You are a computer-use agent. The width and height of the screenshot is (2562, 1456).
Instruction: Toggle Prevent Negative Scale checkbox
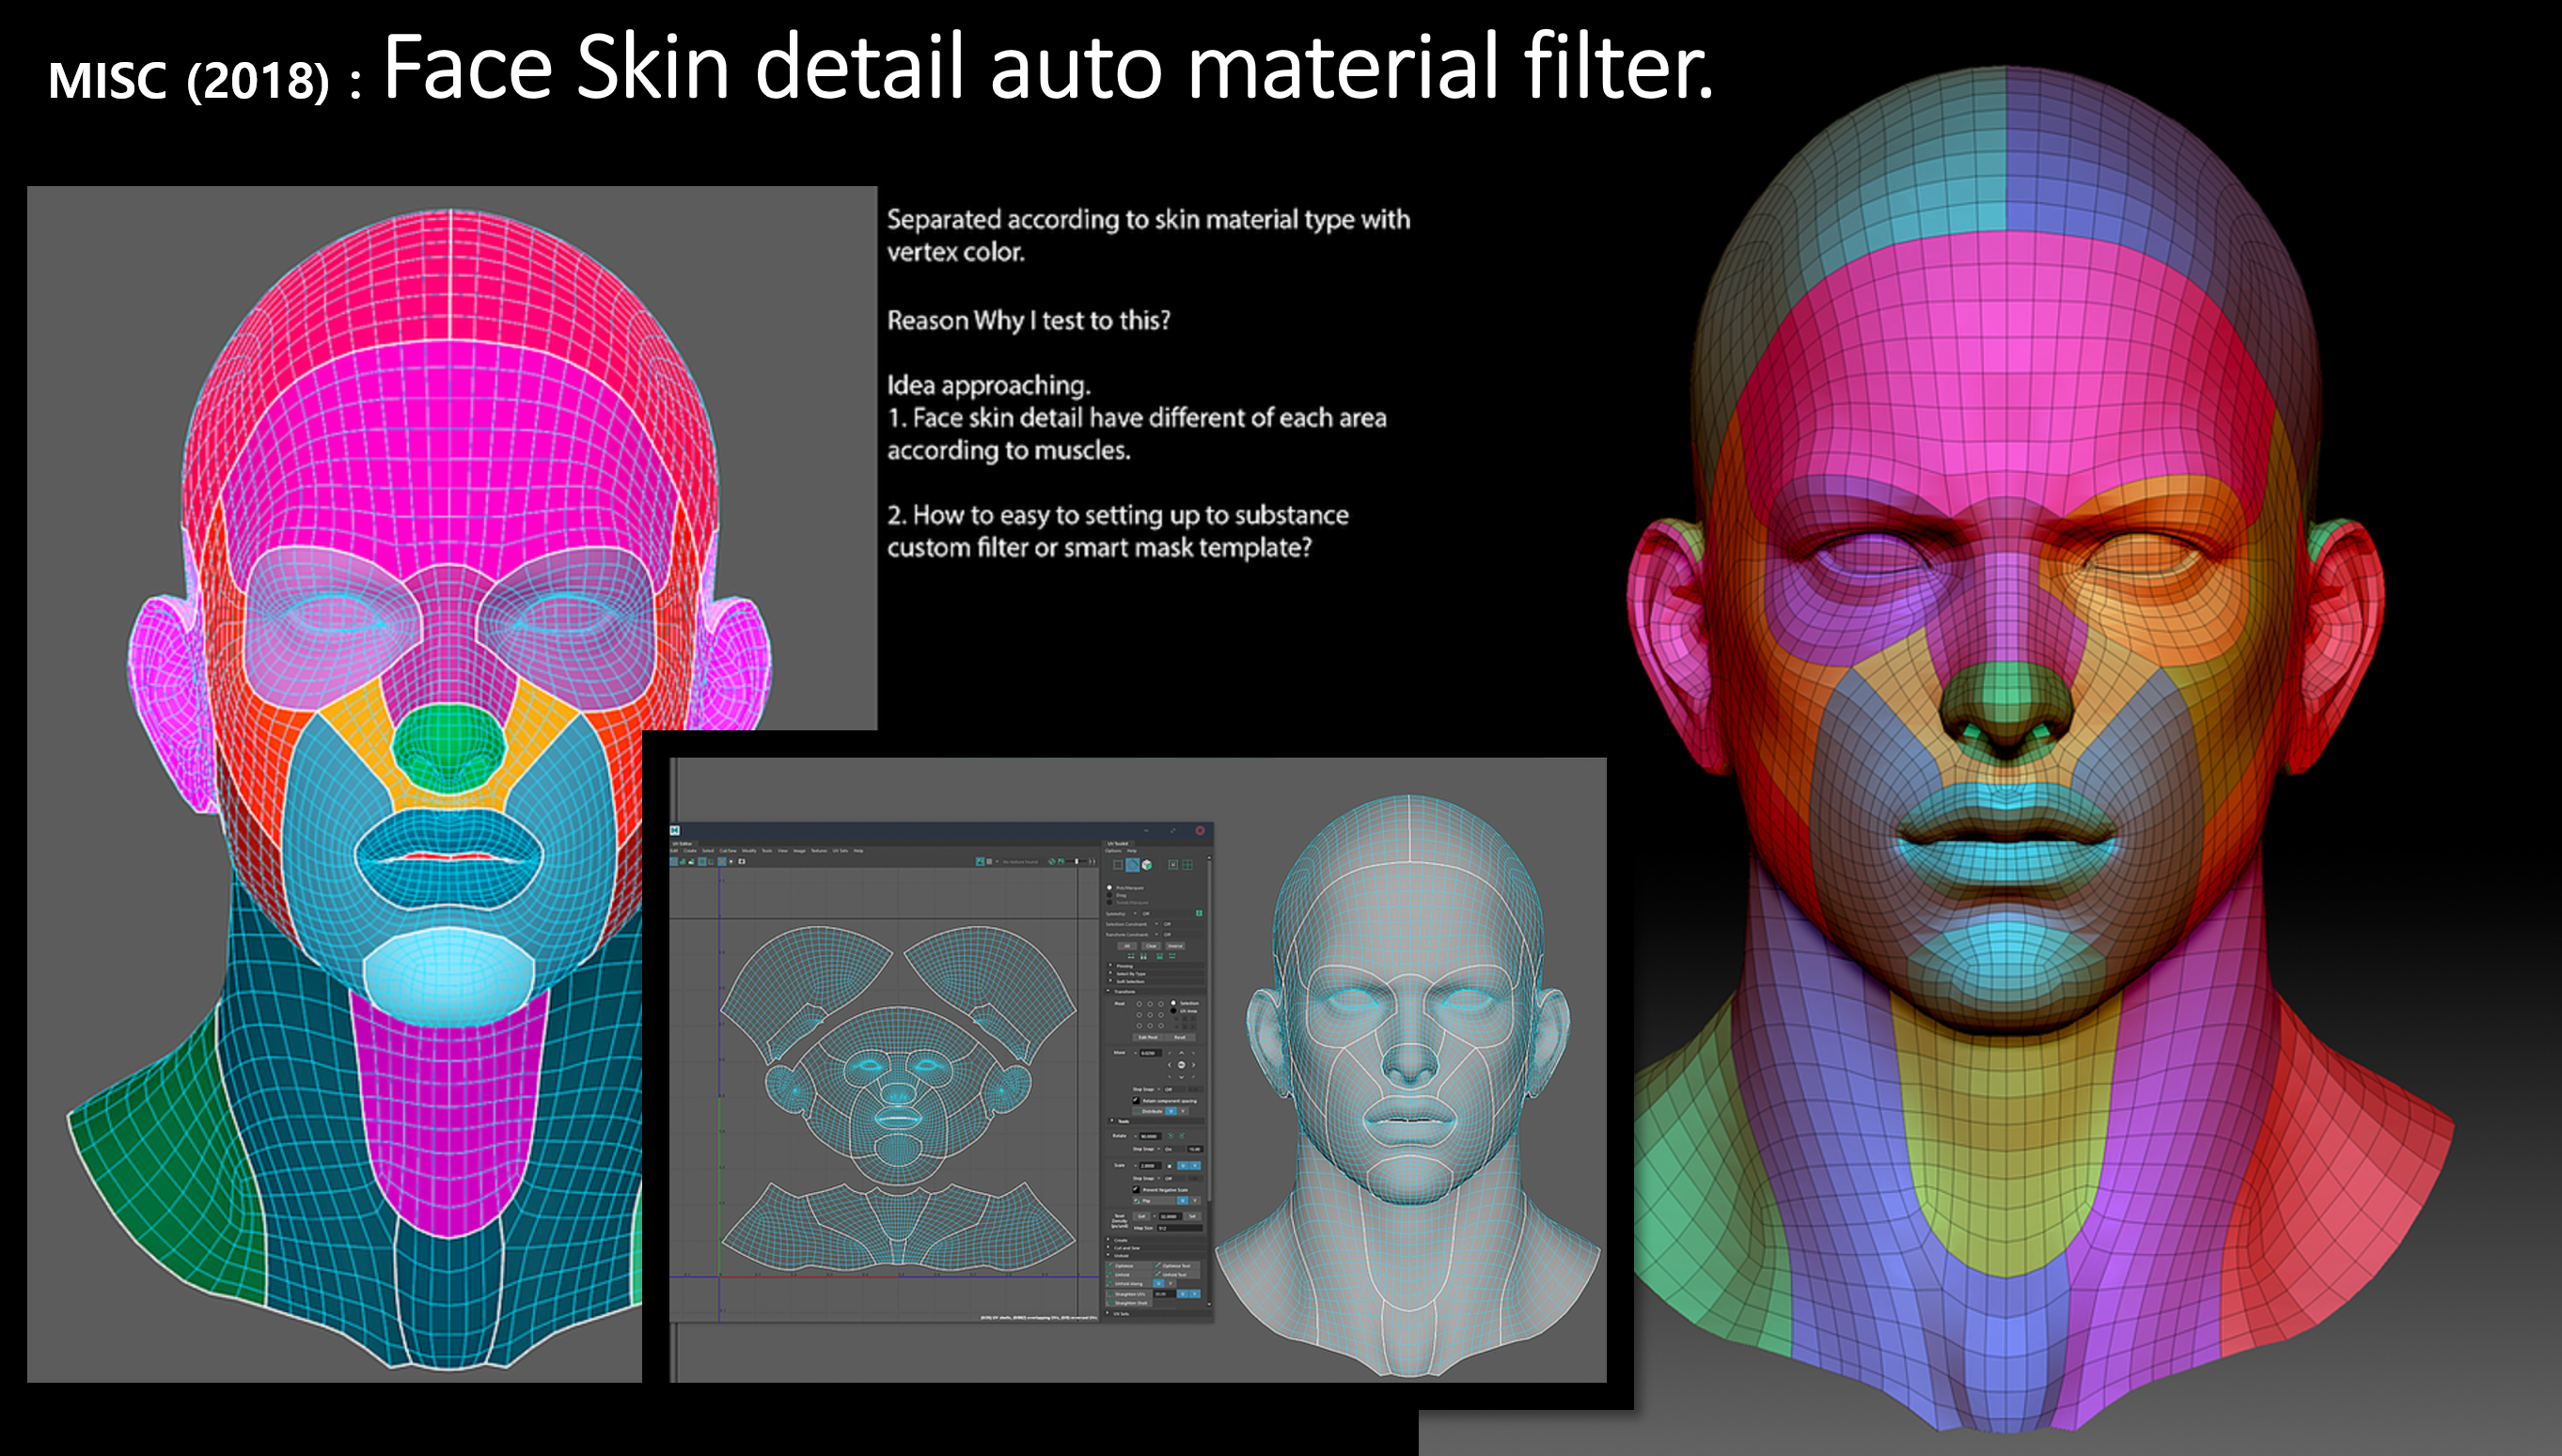[1137, 1190]
